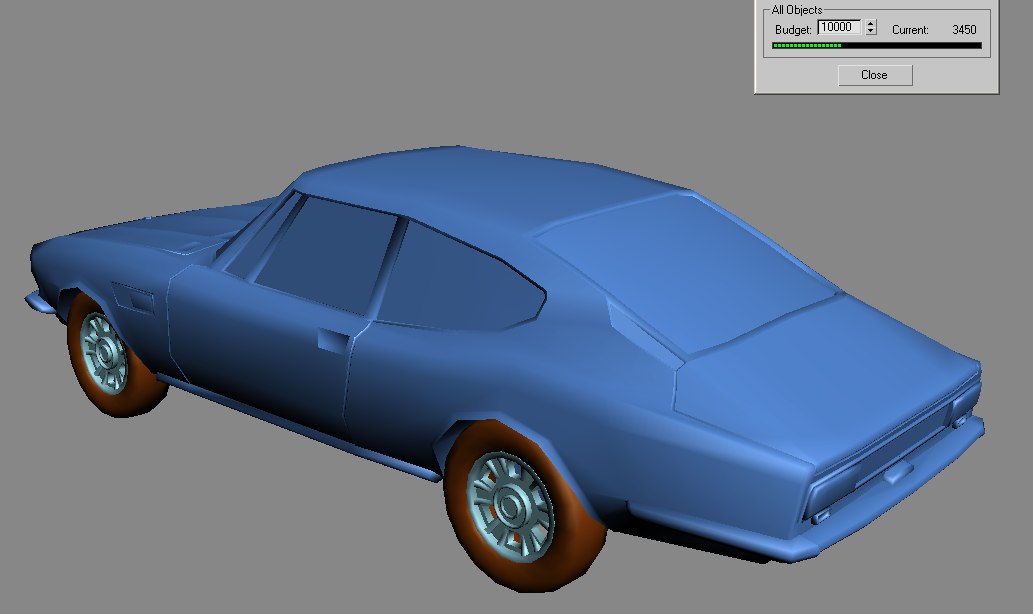1033x614 pixels.
Task: Click the All Objects group label
Action: pyautogui.click(x=797, y=10)
